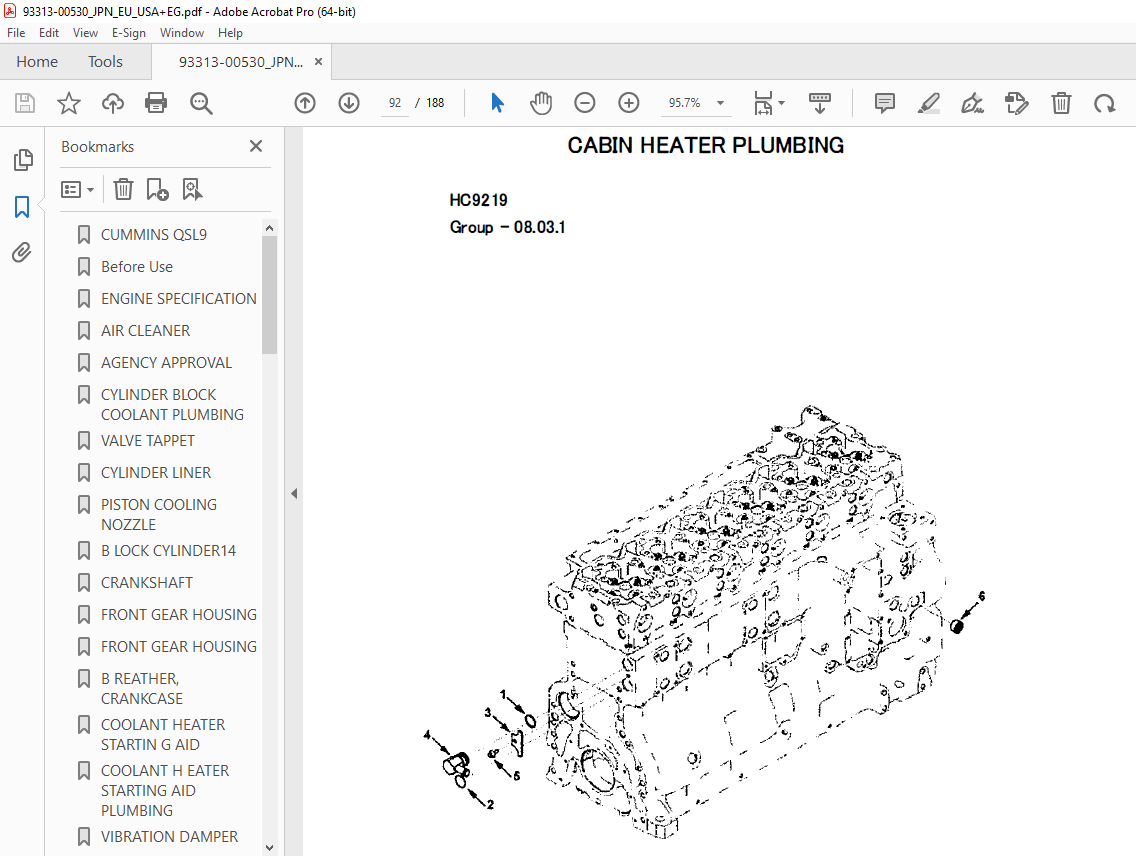Open the View menu
The height and width of the screenshot is (856, 1136).
click(x=85, y=33)
